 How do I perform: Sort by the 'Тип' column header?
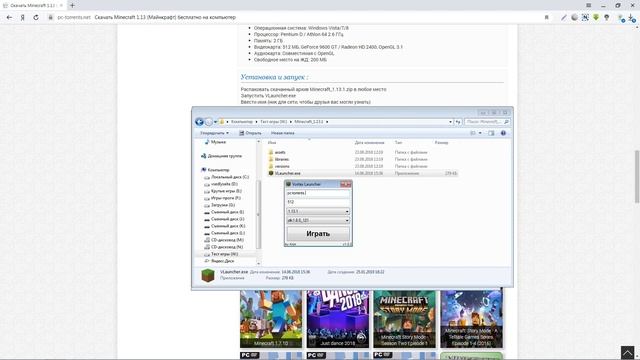click(x=398, y=142)
